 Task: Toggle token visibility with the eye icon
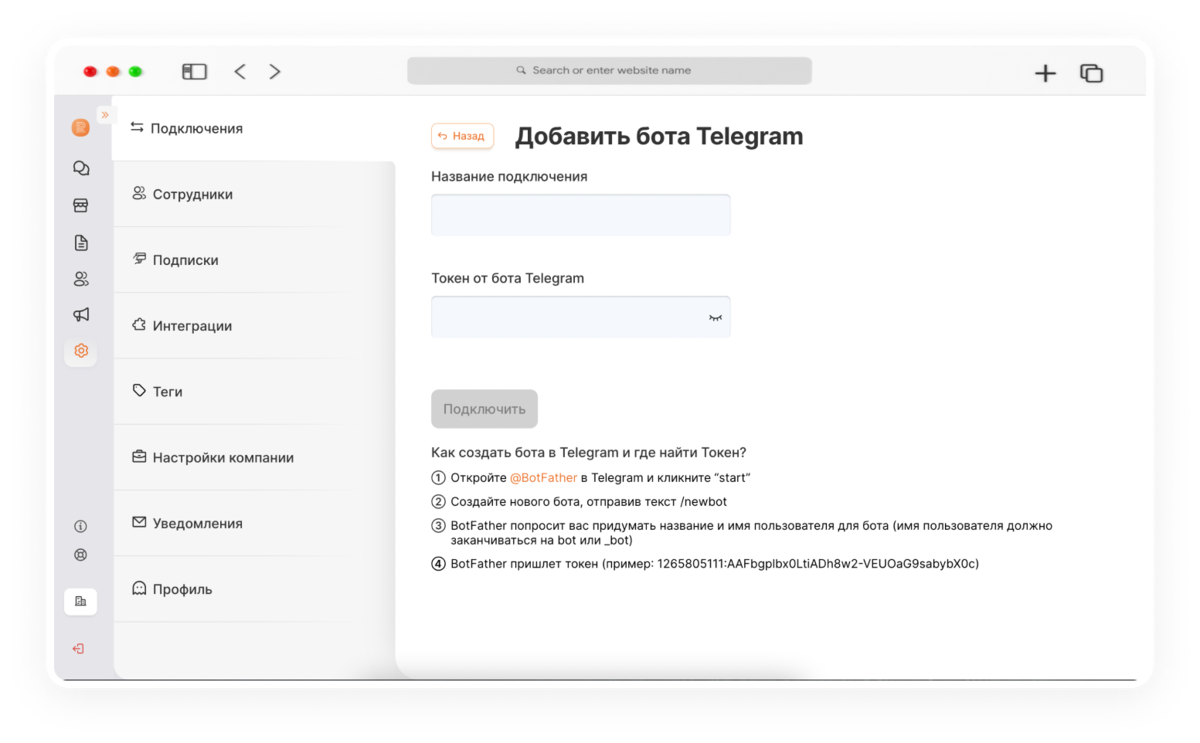click(715, 318)
